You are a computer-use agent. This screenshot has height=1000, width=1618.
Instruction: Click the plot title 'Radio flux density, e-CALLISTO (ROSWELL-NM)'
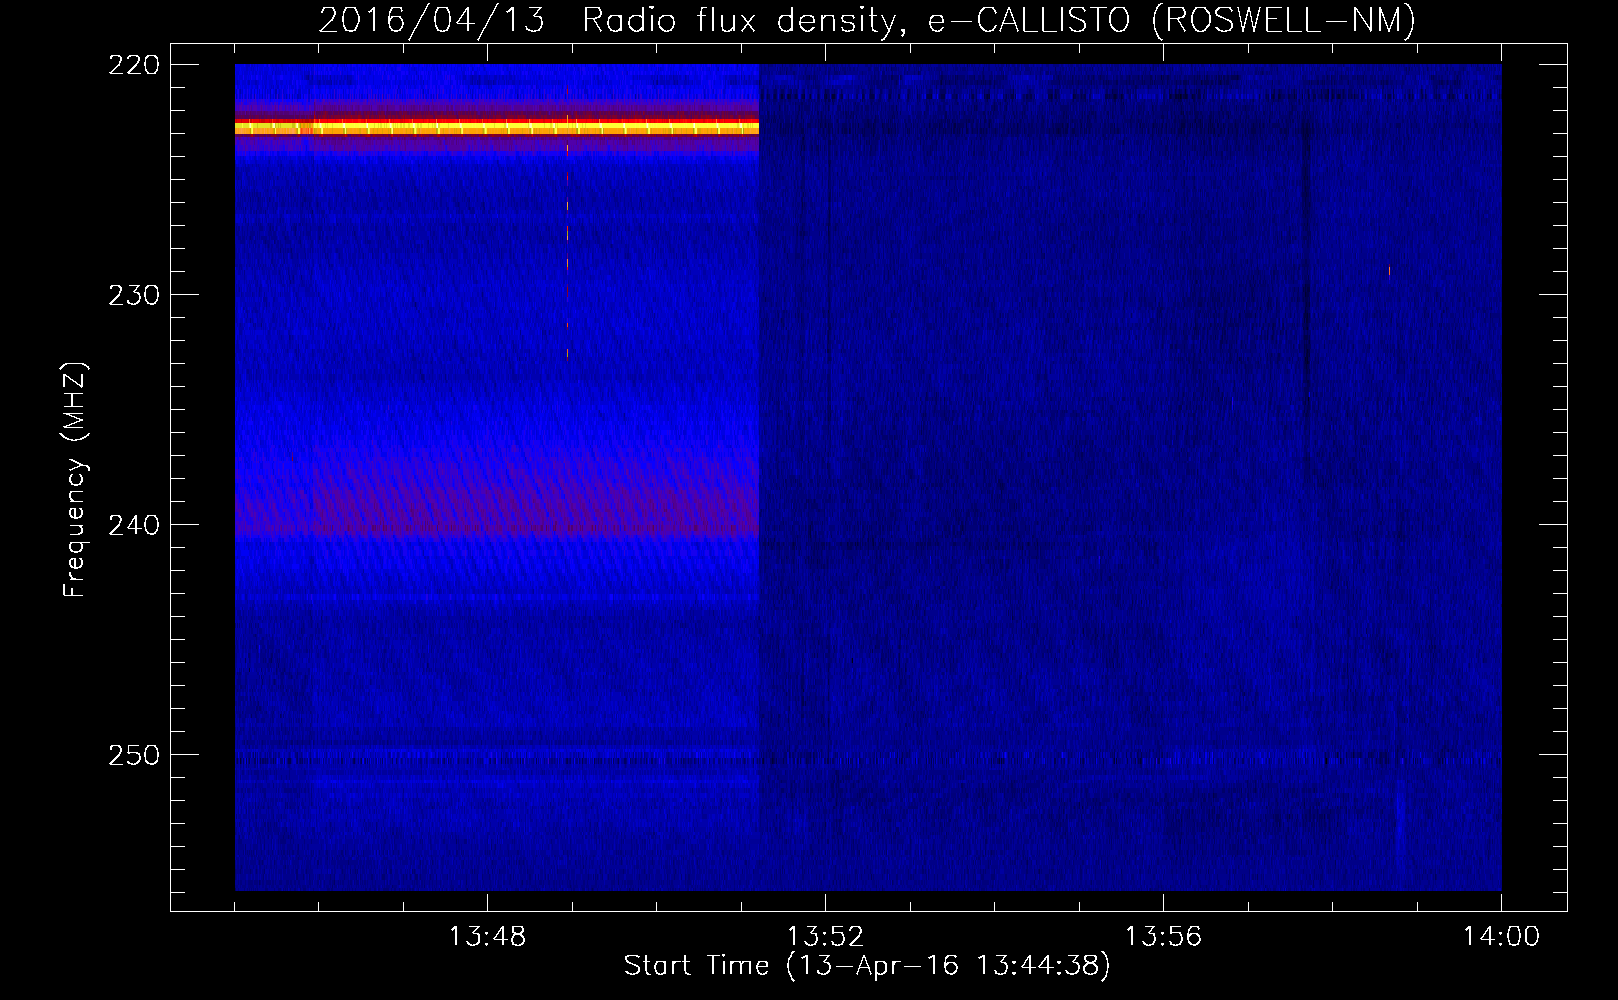998,20
